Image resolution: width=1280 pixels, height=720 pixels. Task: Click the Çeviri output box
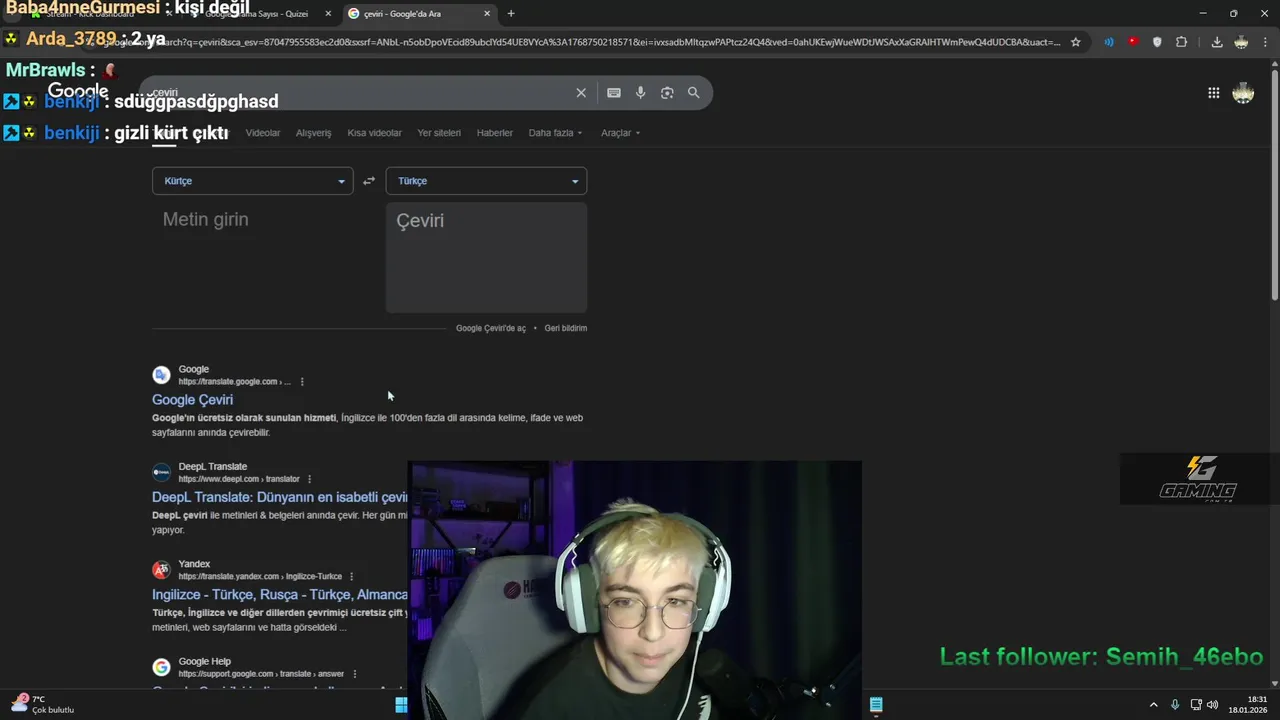click(x=486, y=257)
